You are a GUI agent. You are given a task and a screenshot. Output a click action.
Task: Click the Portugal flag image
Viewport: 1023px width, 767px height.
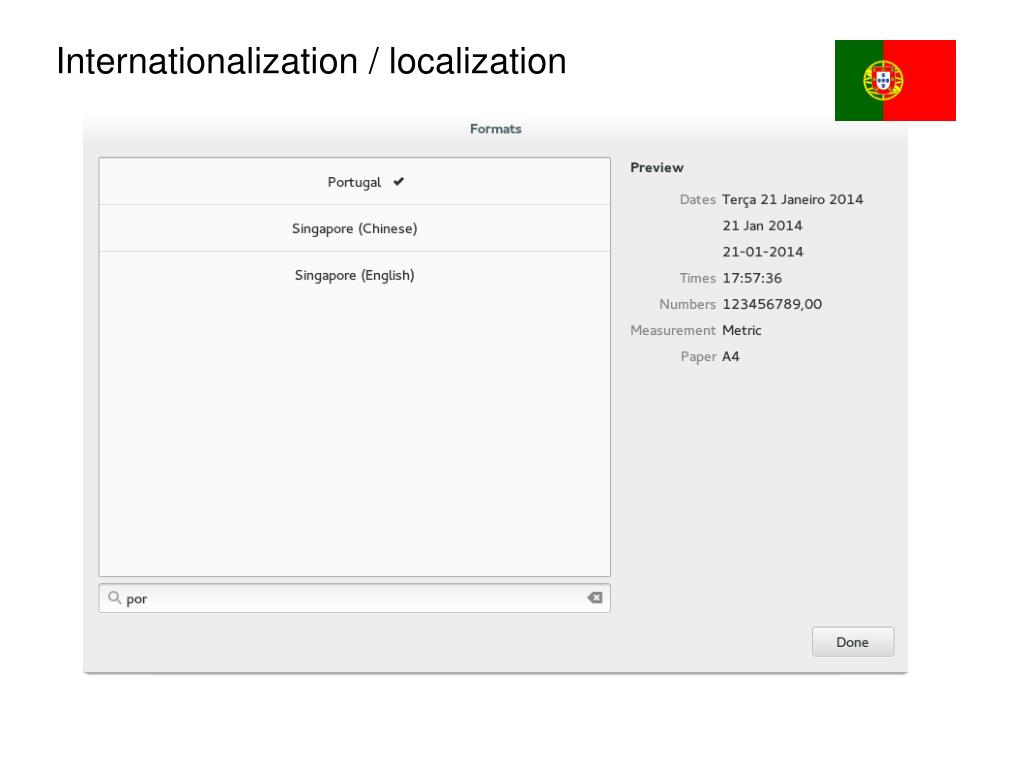point(895,80)
